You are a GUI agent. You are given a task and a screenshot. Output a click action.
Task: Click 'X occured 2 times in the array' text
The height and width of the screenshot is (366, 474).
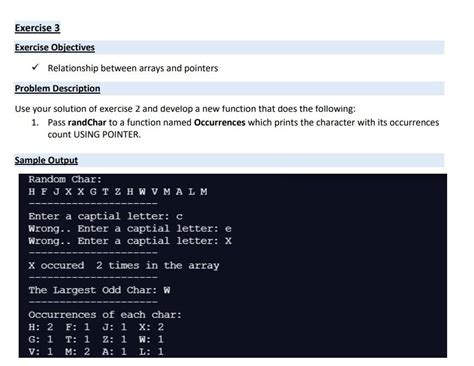(124, 266)
